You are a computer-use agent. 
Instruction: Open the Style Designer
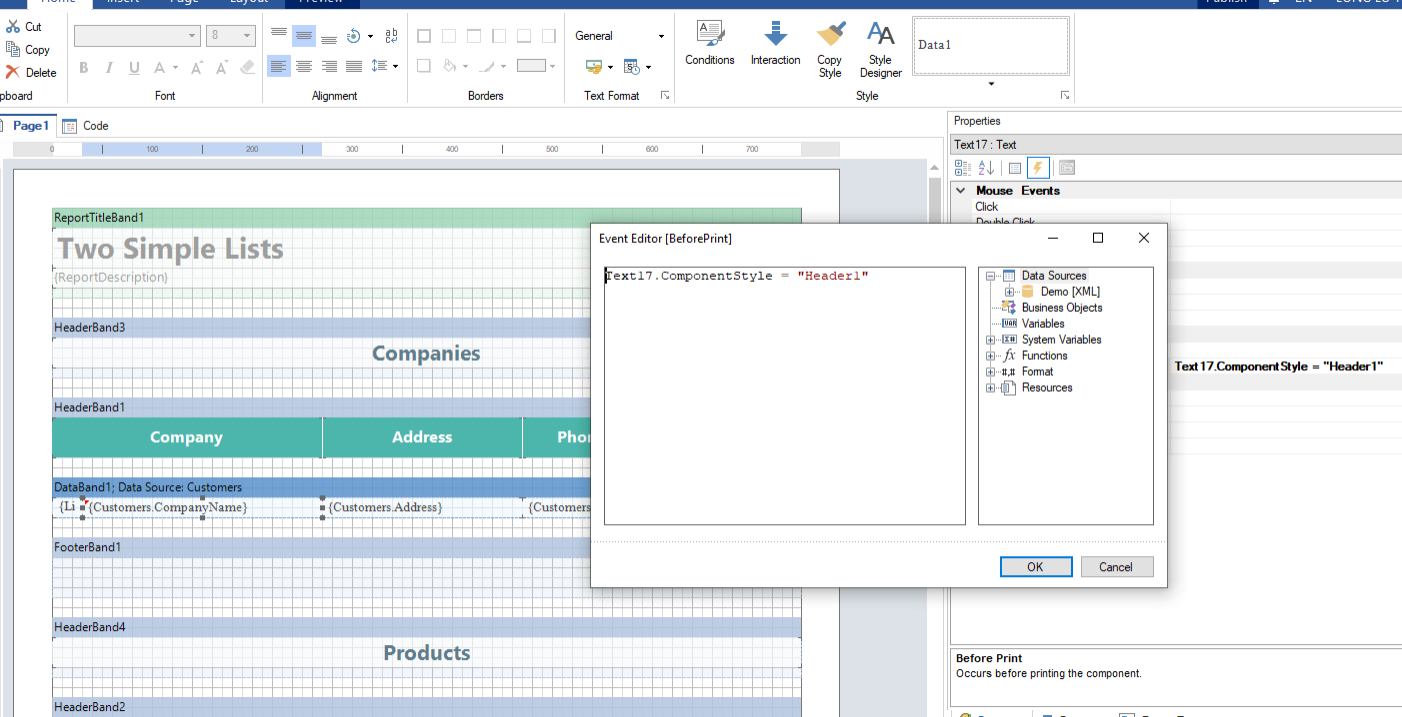pos(880,49)
